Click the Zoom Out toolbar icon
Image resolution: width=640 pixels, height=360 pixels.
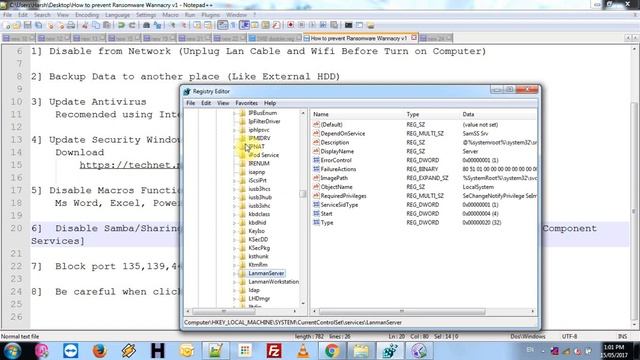[x=184, y=25]
